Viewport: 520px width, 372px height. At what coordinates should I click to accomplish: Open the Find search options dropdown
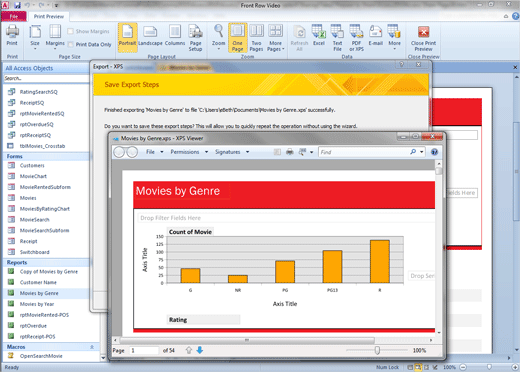click(x=422, y=152)
